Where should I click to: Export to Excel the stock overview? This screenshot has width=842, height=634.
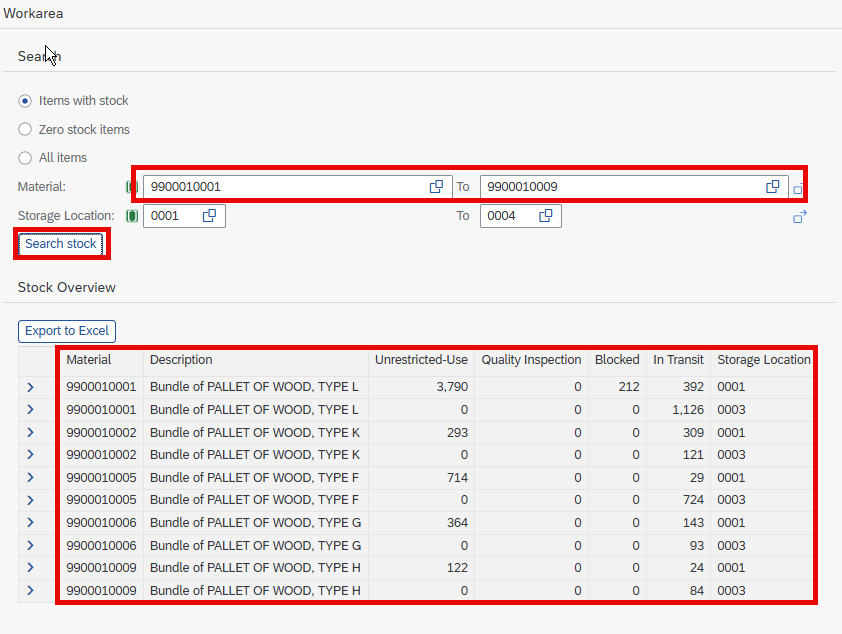(x=67, y=331)
